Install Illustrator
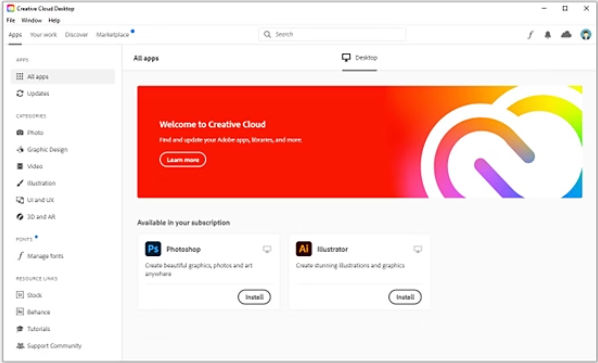 (x=405, y=297)
